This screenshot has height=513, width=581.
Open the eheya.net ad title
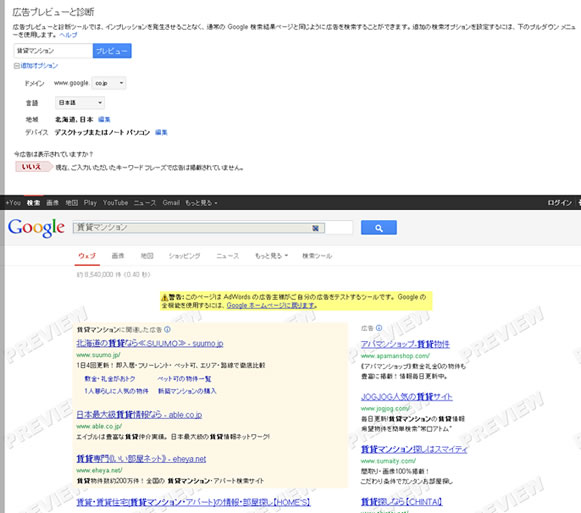tap(141, 459)
